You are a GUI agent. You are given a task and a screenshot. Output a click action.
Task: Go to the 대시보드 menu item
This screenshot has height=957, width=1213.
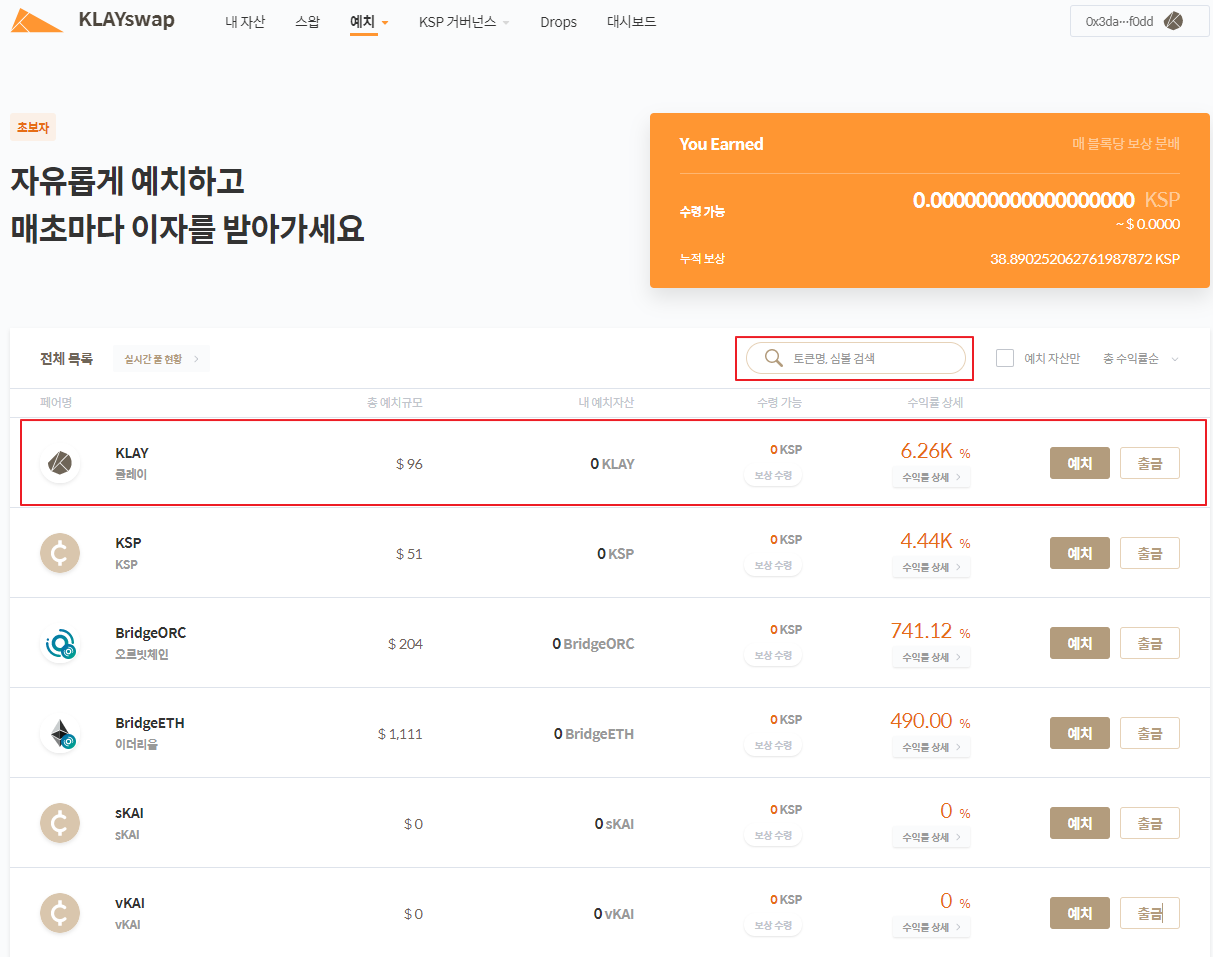click(x=631, y=21)
